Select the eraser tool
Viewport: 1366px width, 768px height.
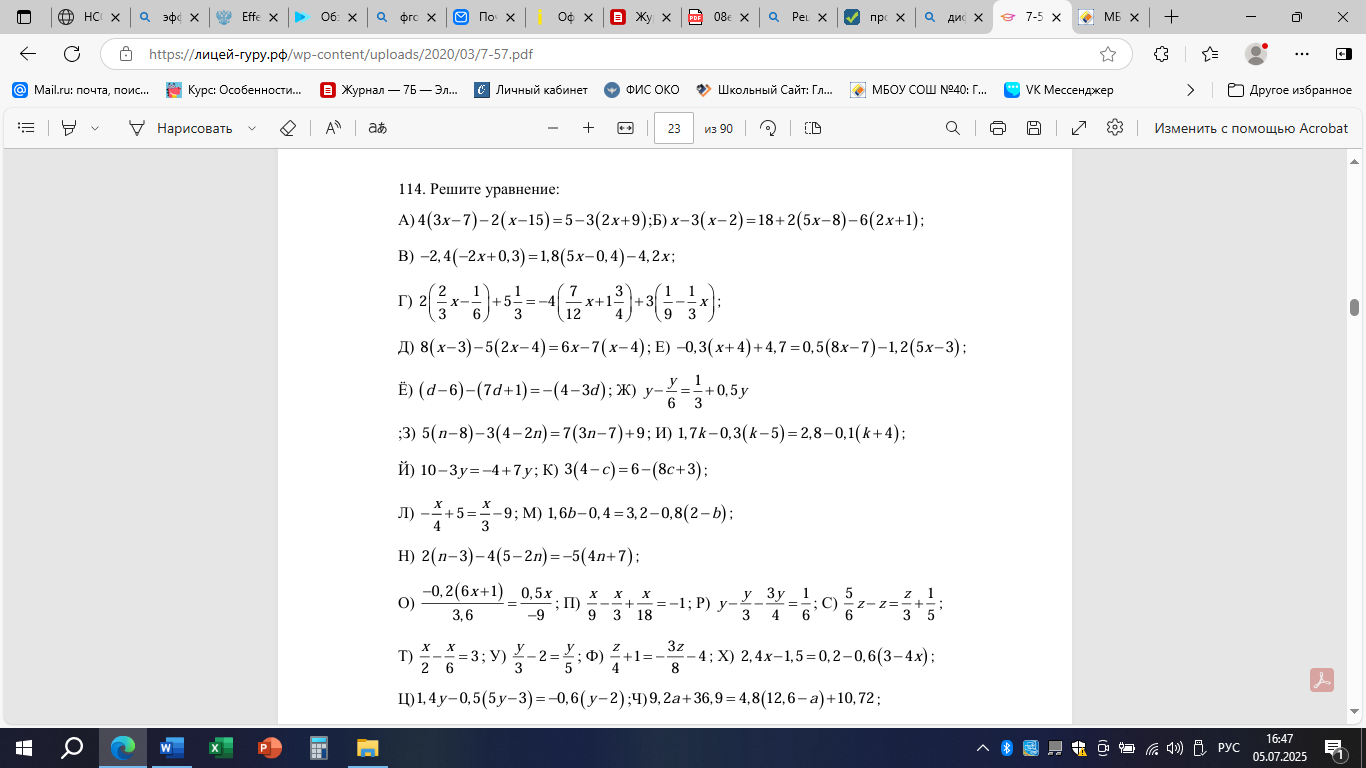(288, 128)
